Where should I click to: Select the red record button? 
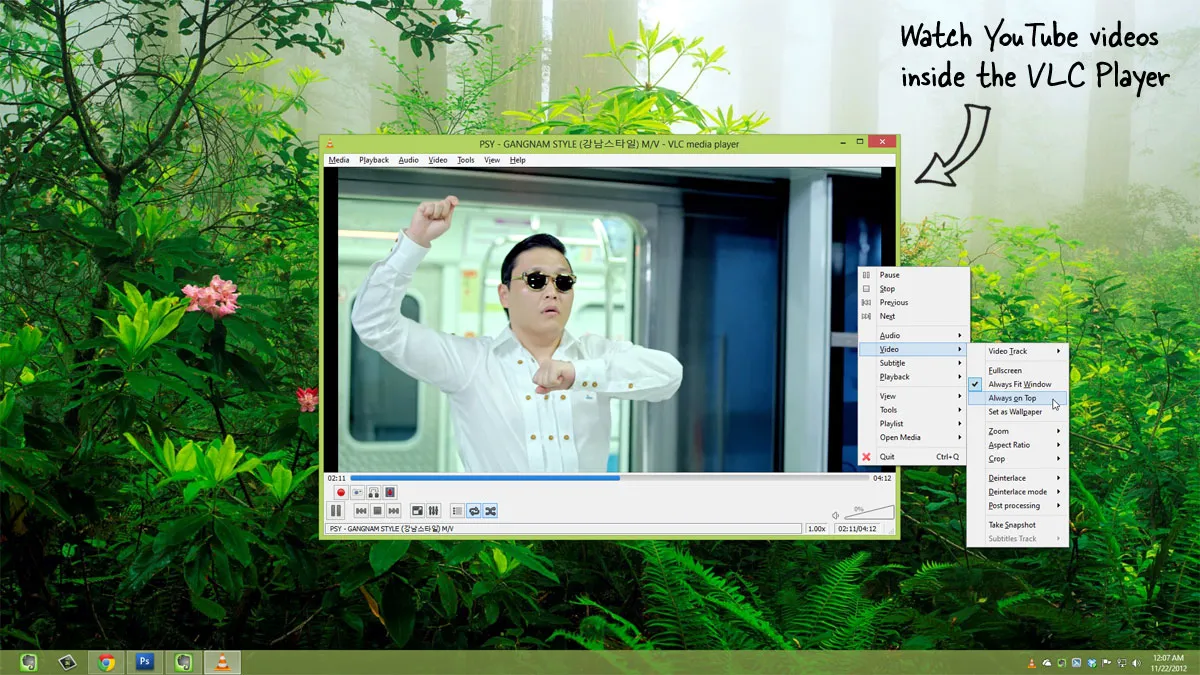[x=340, y=492]
